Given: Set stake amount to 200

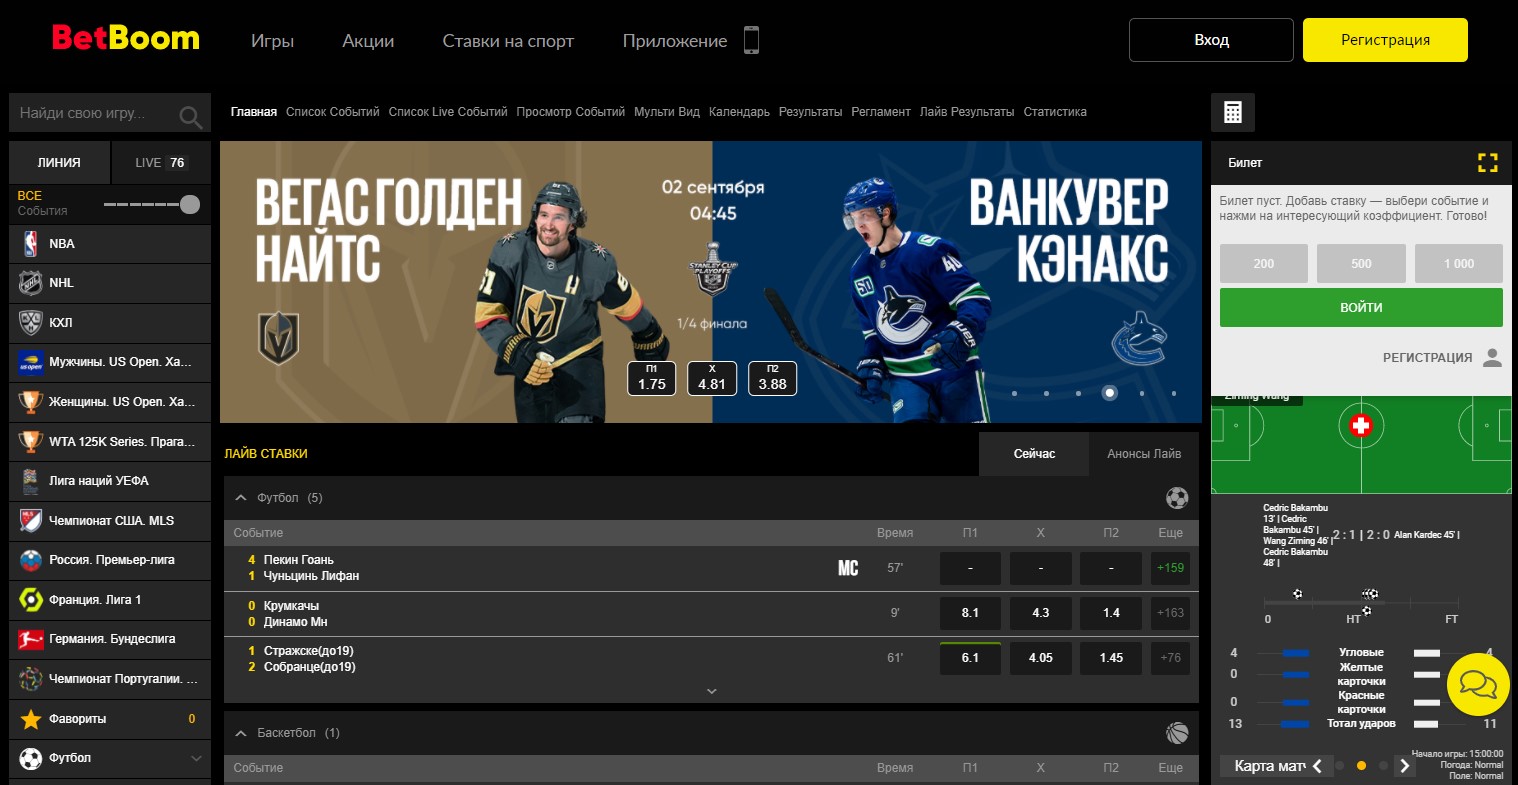Looking at the screenshot, I should tap(1264, 264).
